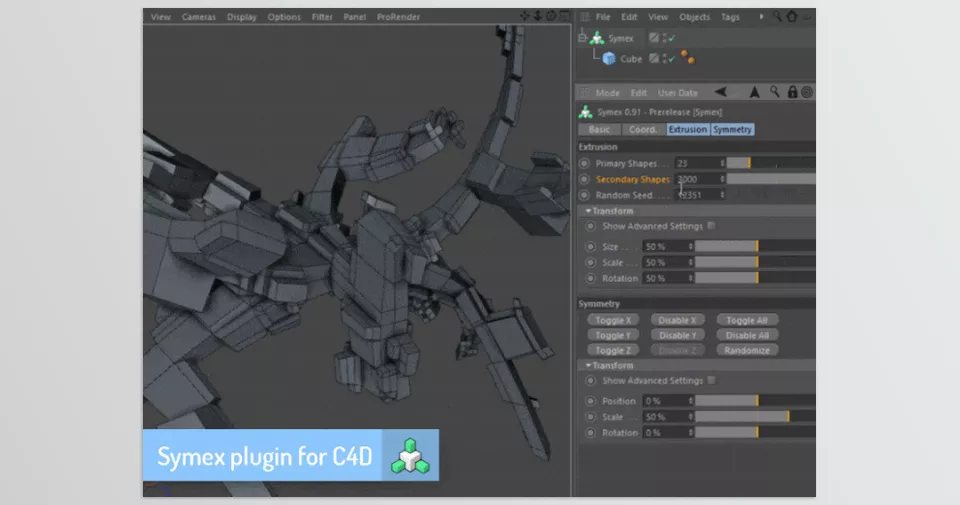Click the Symex object icon in tree

[x=597, y=38]
